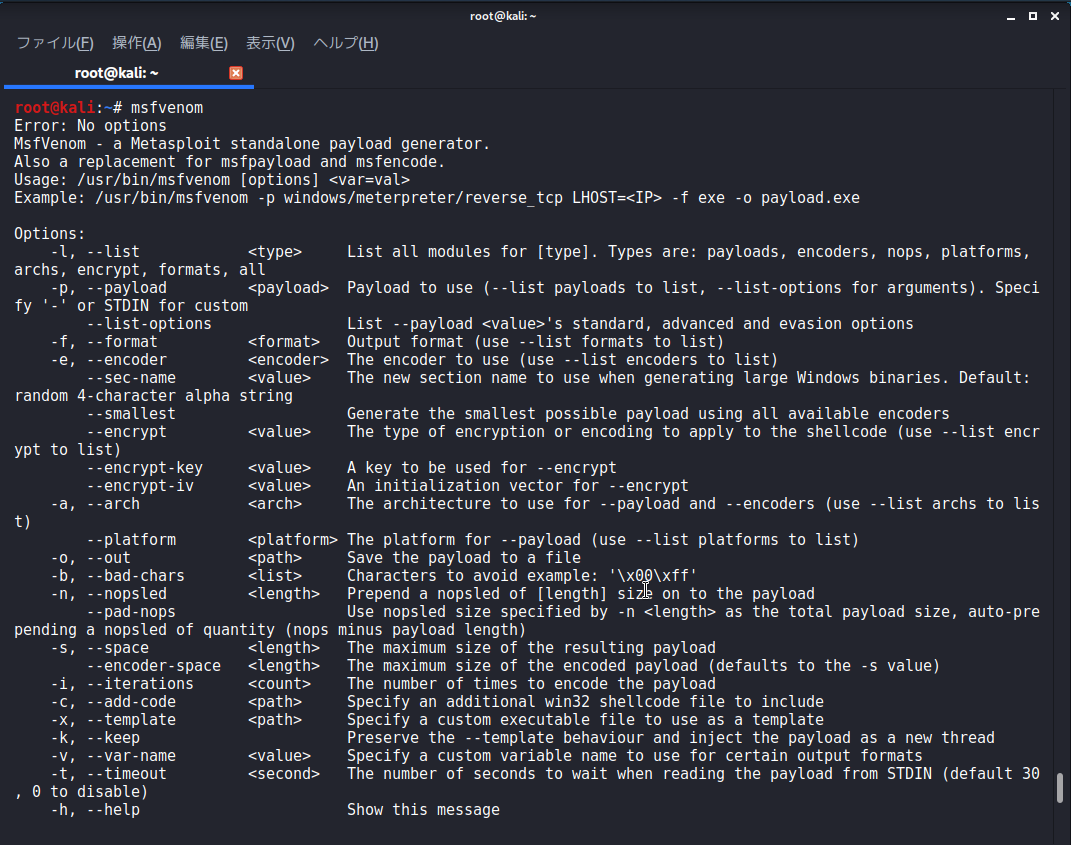Image resolution: width=1071 pixels, height=845 pixels.
Task: Close the terminal window
Action: (1055, 16)
